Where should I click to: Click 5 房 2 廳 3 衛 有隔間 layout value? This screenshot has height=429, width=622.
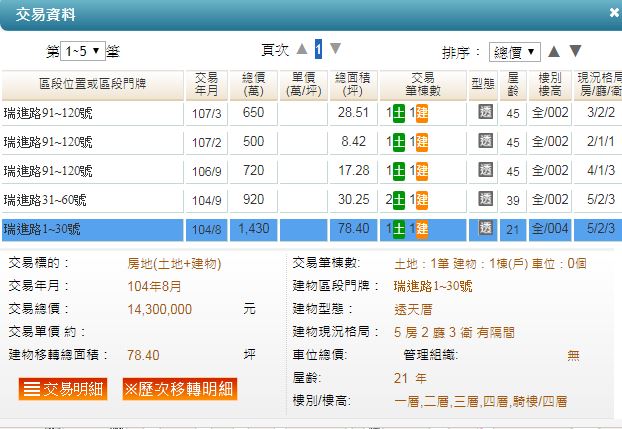pyautogui.click(x=454, y=332)
